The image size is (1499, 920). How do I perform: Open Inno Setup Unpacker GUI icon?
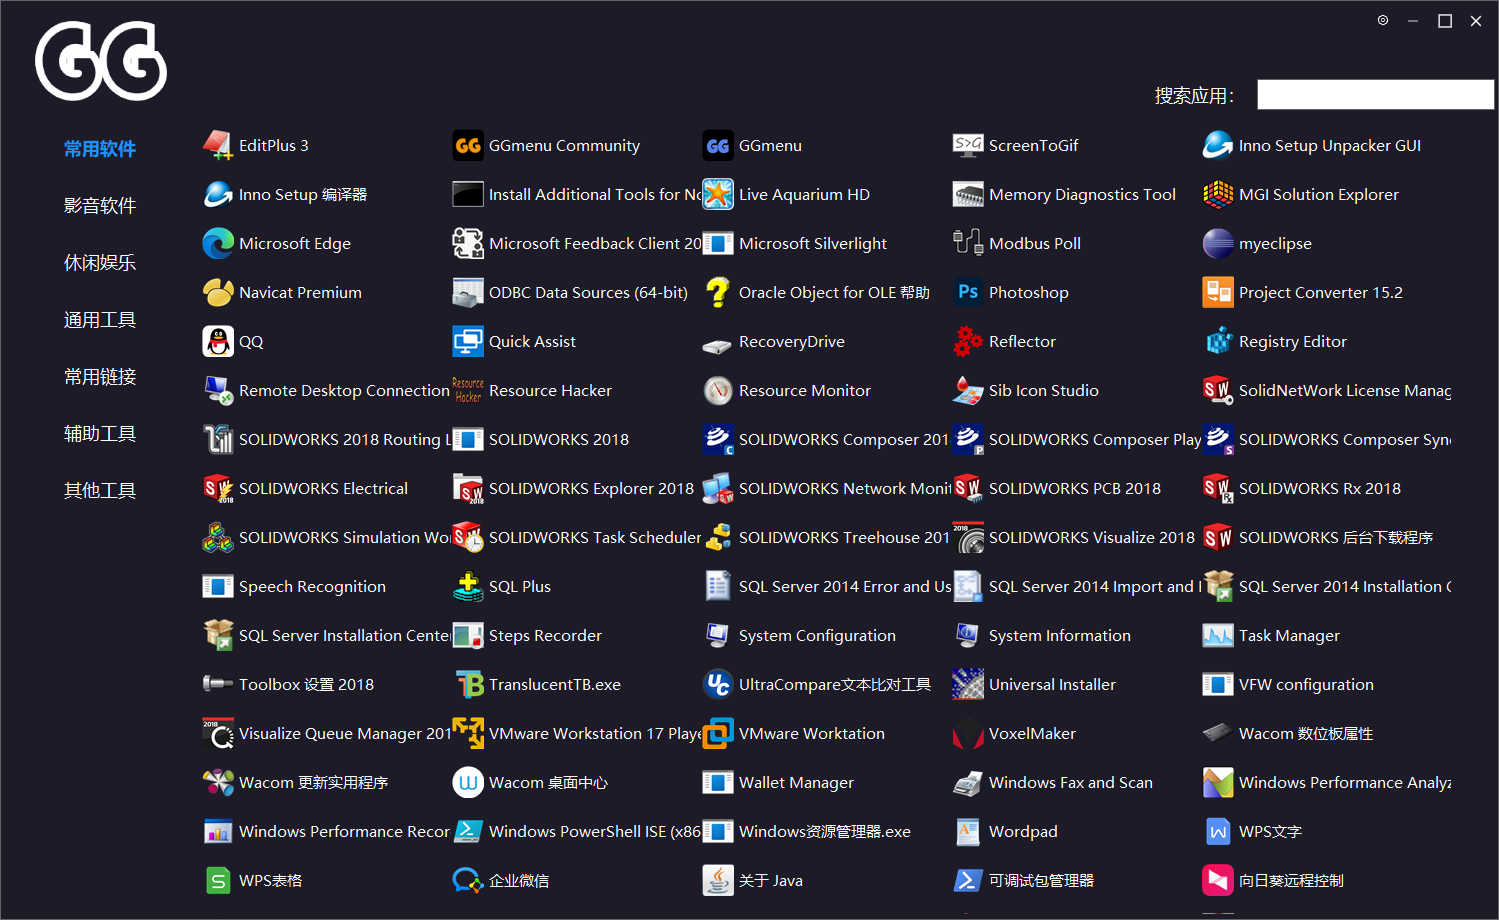[x=1218, y=145]
